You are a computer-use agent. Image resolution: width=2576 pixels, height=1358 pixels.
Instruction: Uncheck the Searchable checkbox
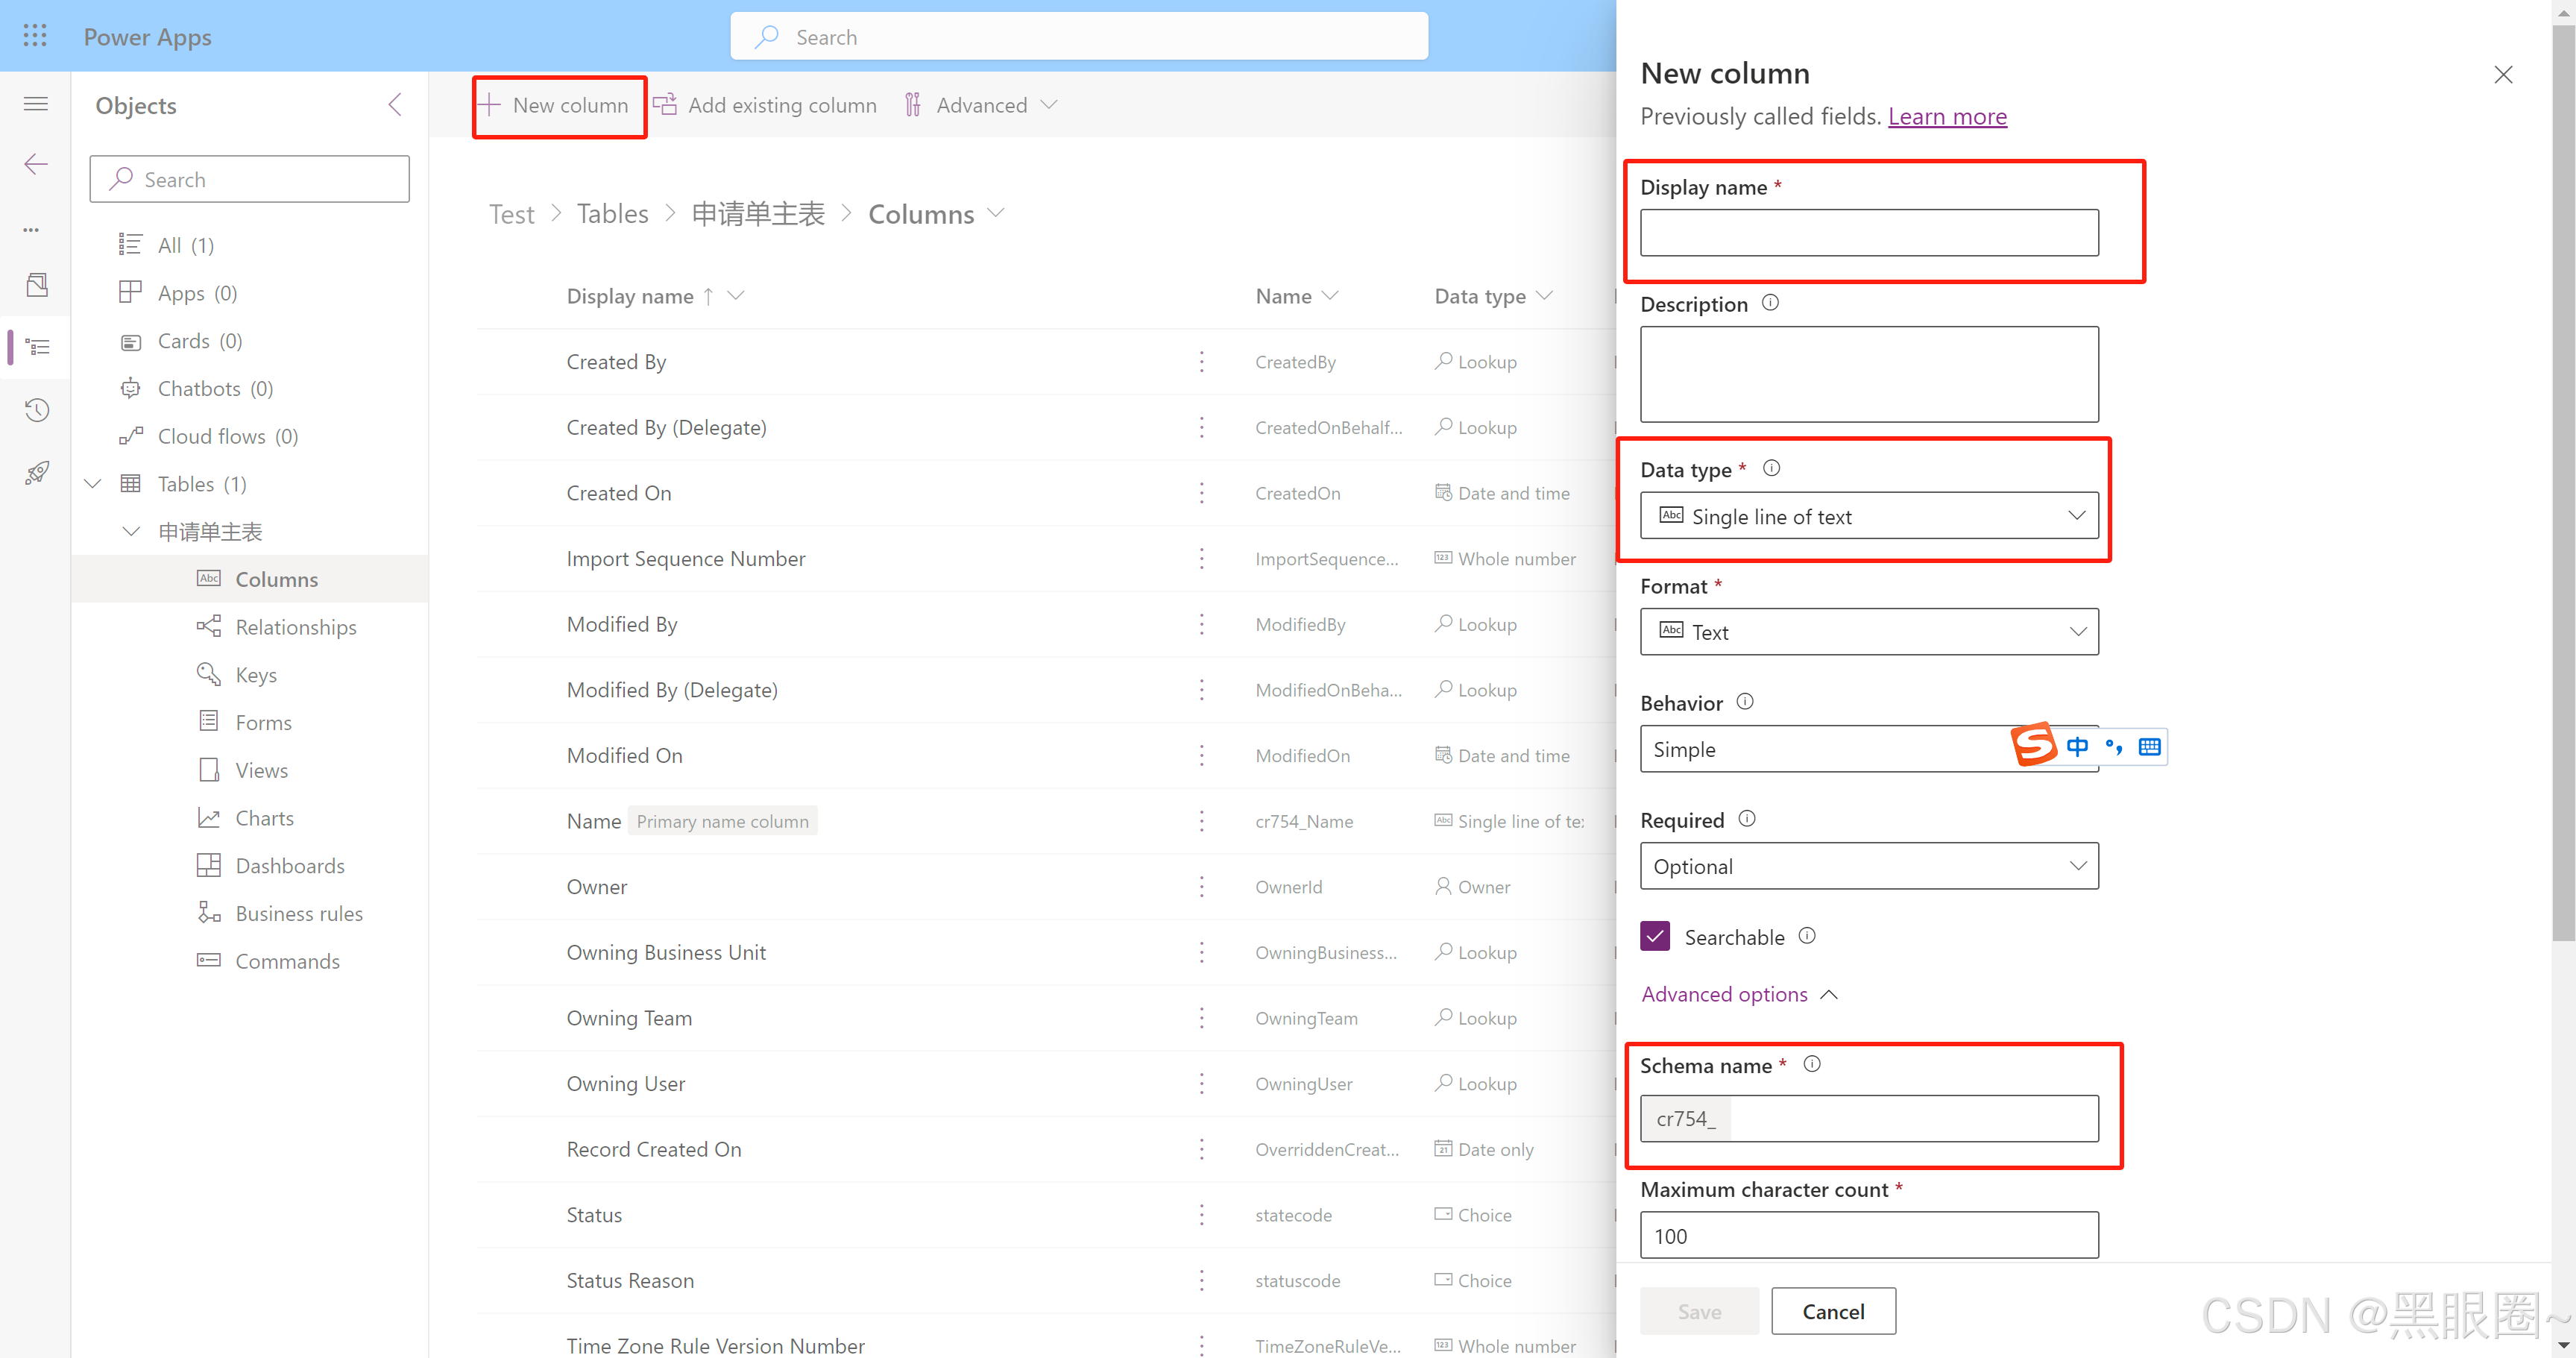coord(1655,936)
